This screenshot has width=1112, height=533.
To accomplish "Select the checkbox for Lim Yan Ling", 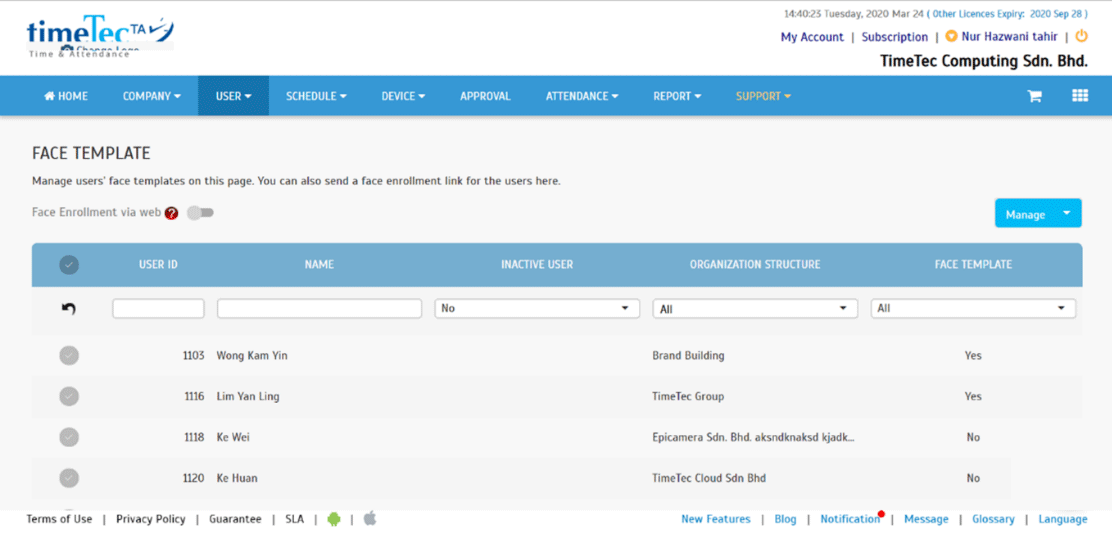I will (x=69, y=396).
